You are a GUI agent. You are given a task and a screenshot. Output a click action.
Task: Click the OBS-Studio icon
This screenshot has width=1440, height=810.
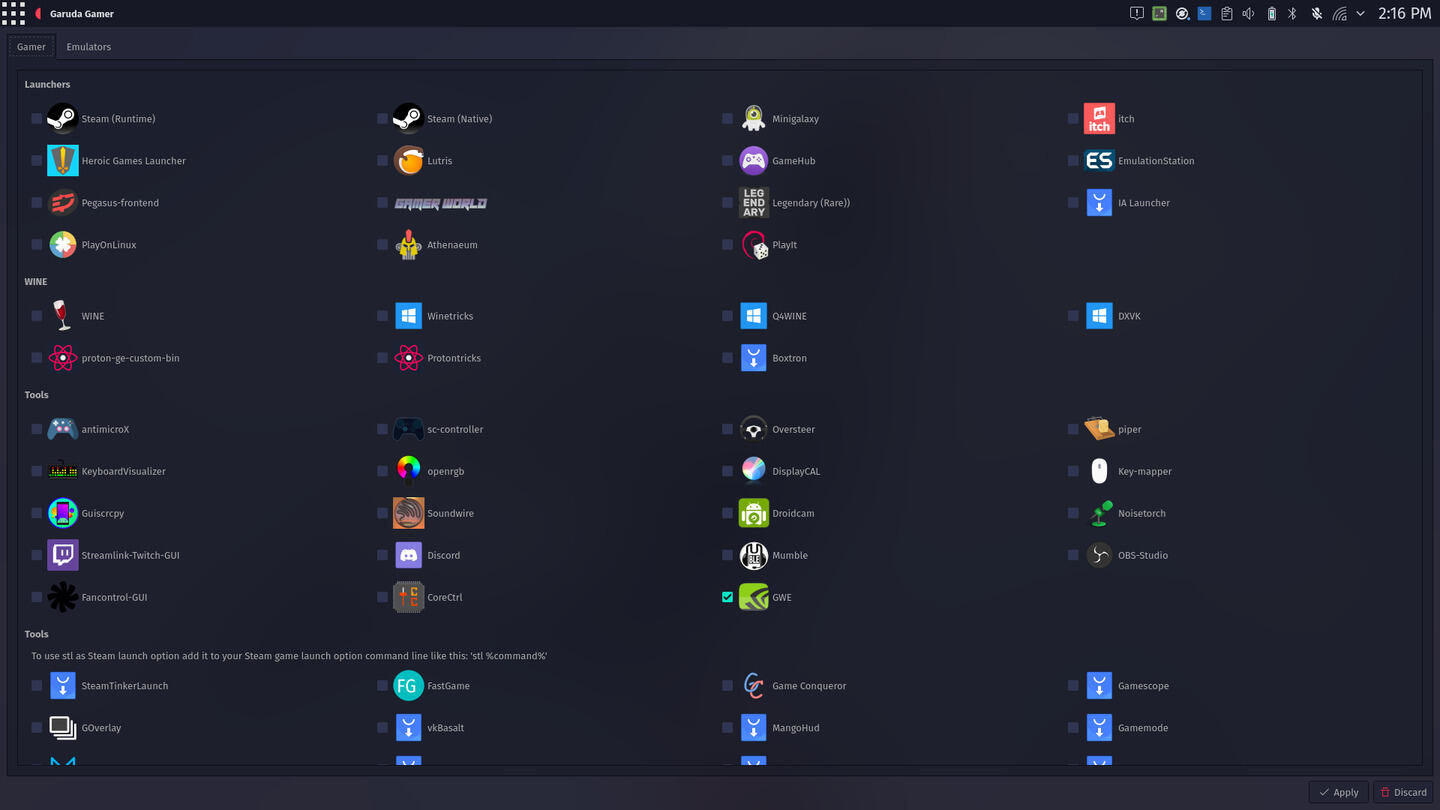[1099, 555]
